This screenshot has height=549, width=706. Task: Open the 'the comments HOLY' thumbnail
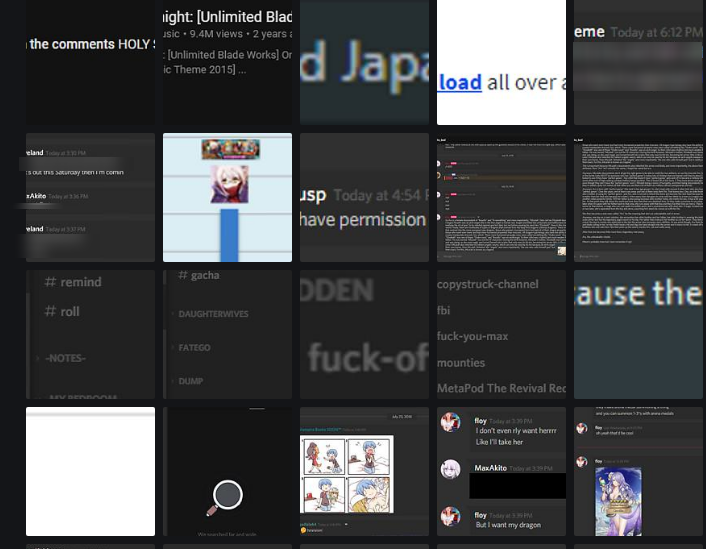[x=90, y=62]
